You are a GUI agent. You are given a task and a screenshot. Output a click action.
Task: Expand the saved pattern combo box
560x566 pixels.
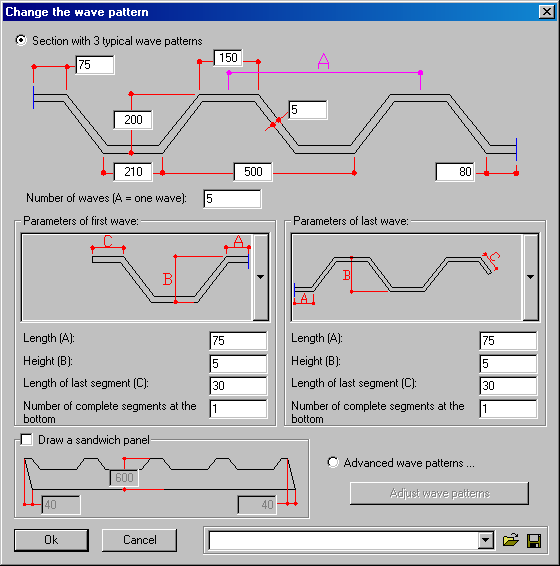pos(486,540)
